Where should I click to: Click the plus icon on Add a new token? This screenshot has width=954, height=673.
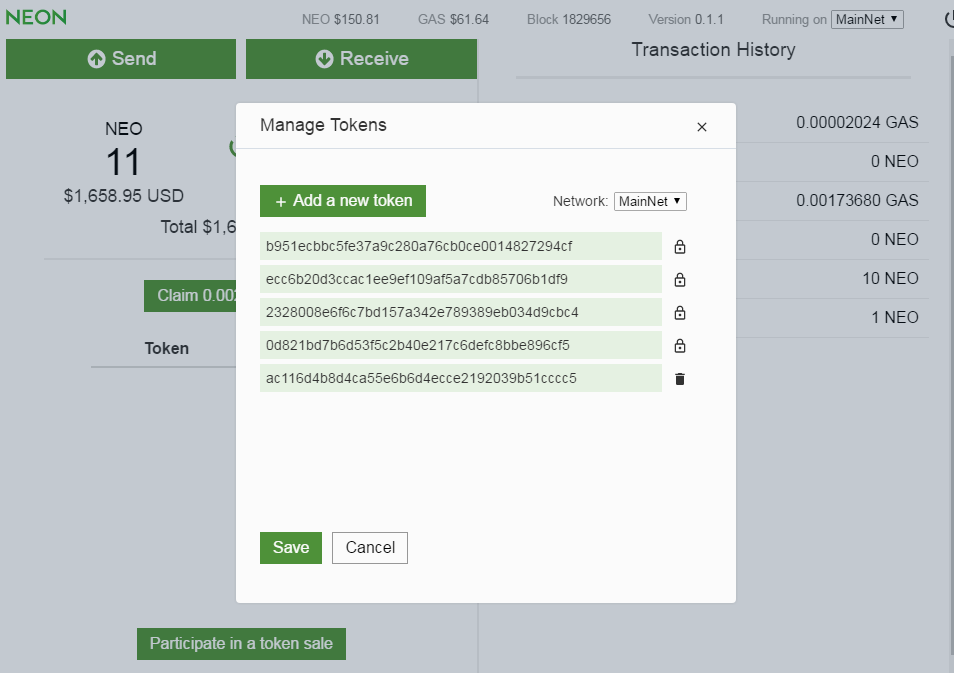click(281, 200)
